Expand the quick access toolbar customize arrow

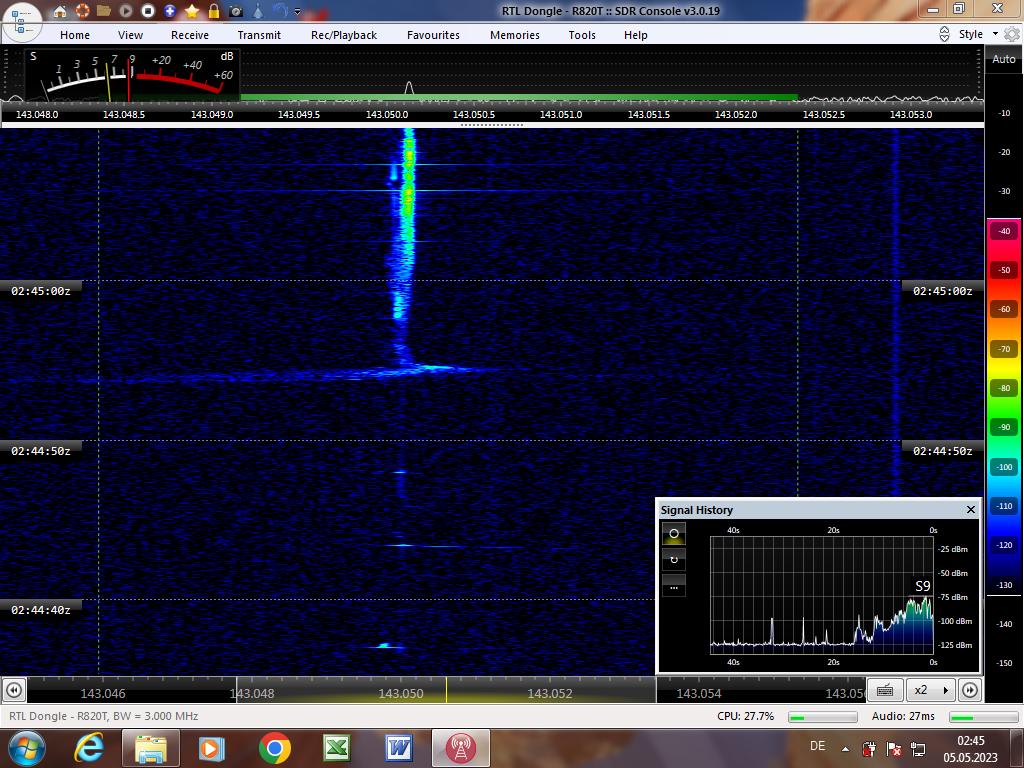pos(298,11)
